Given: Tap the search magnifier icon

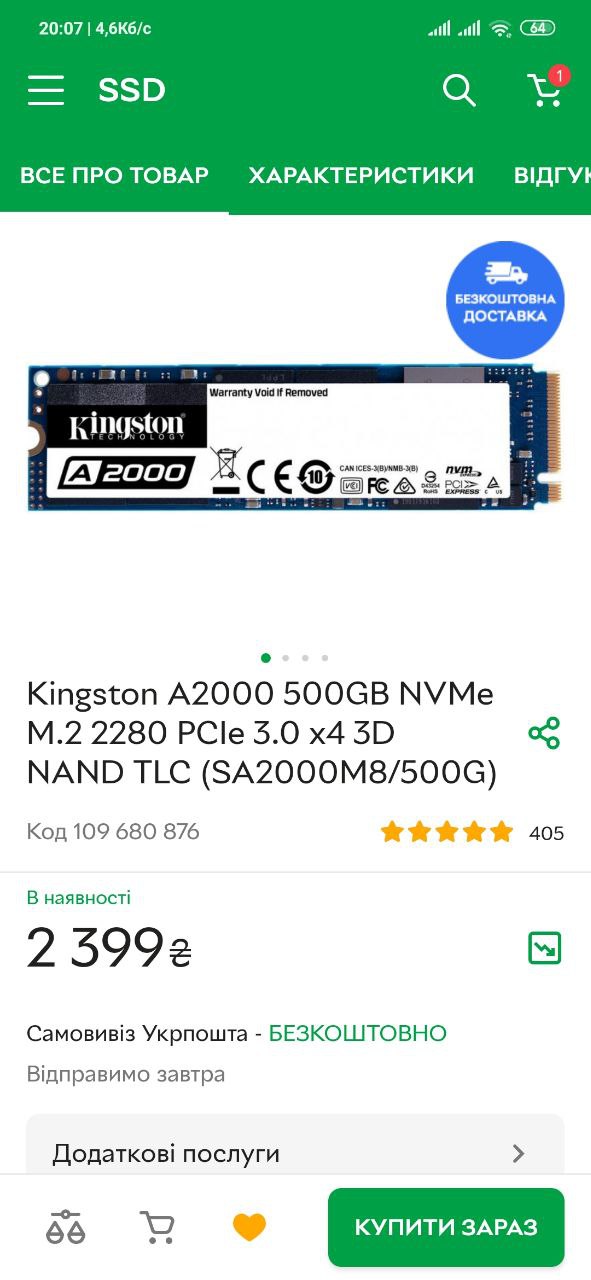Looking at the screenshot, I should tap(459, 91).
